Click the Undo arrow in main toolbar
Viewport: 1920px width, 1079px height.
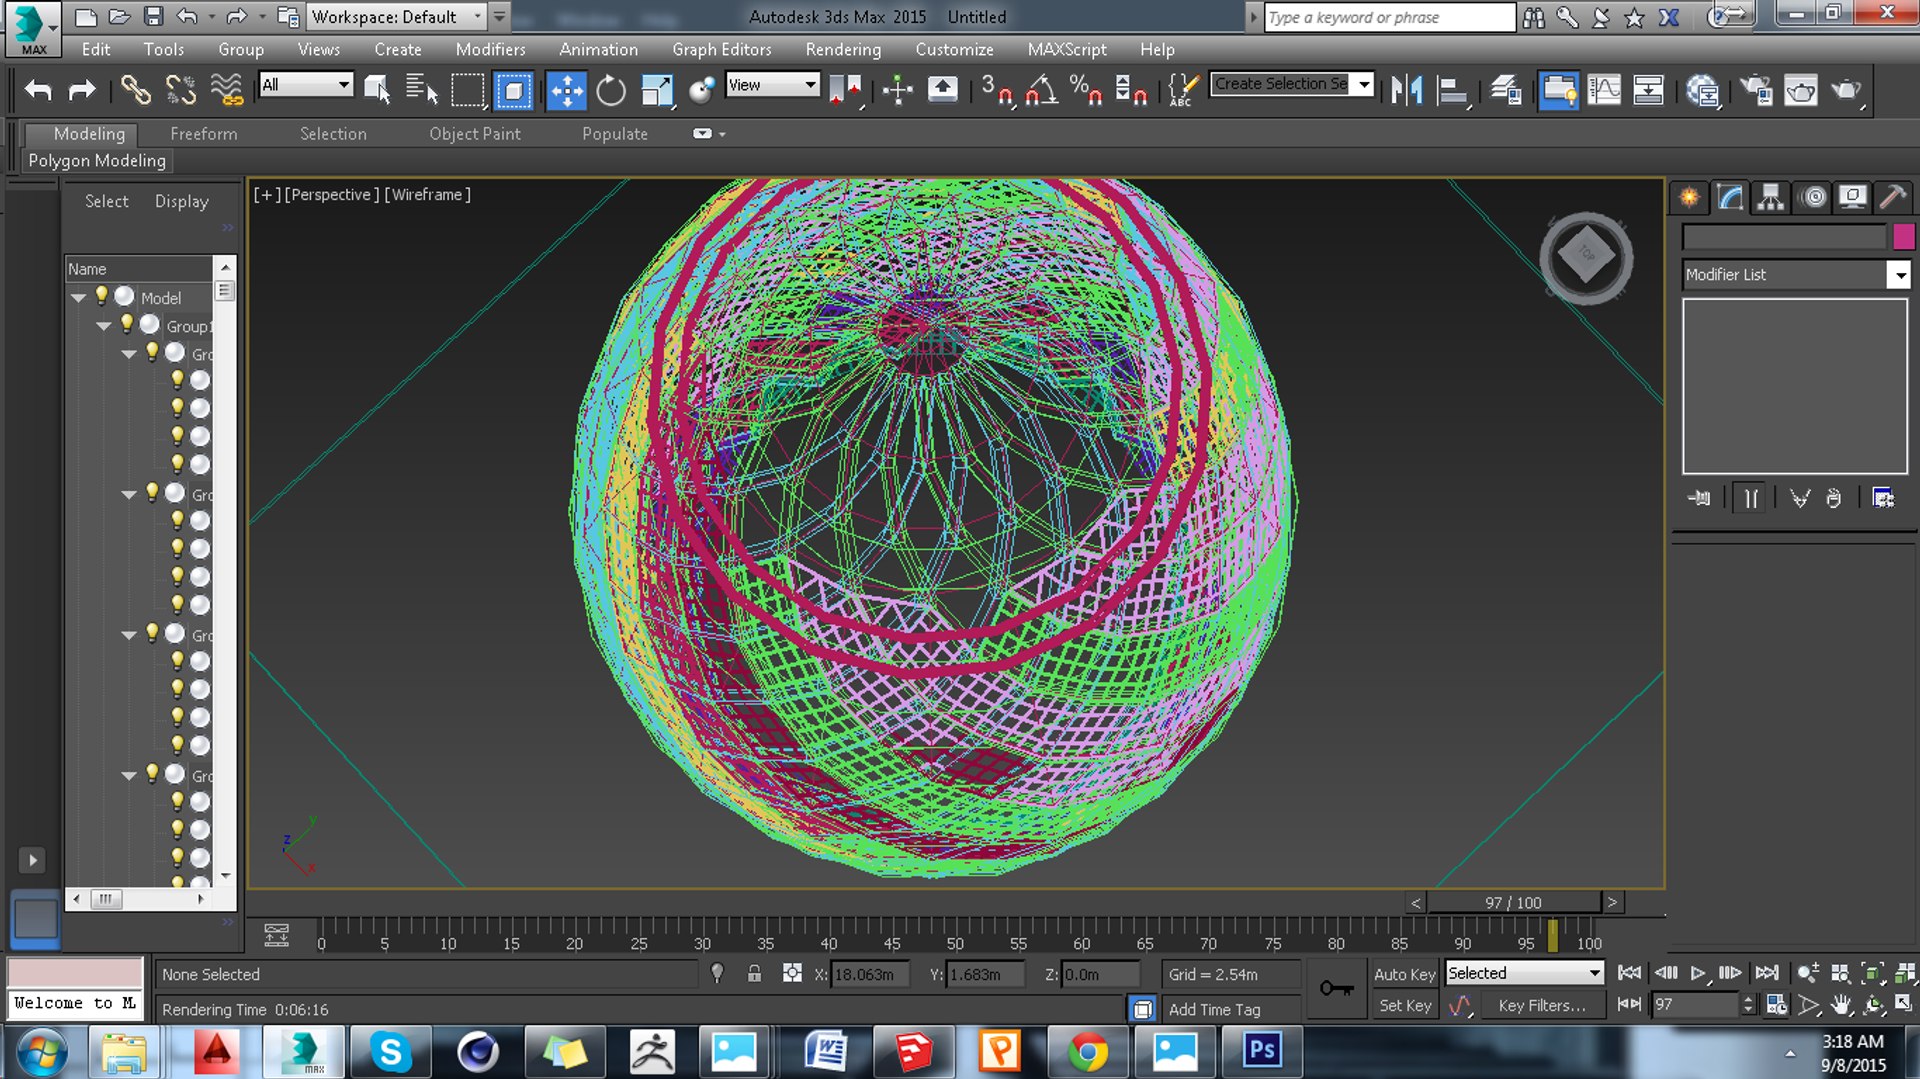click(x=38, y=90)
